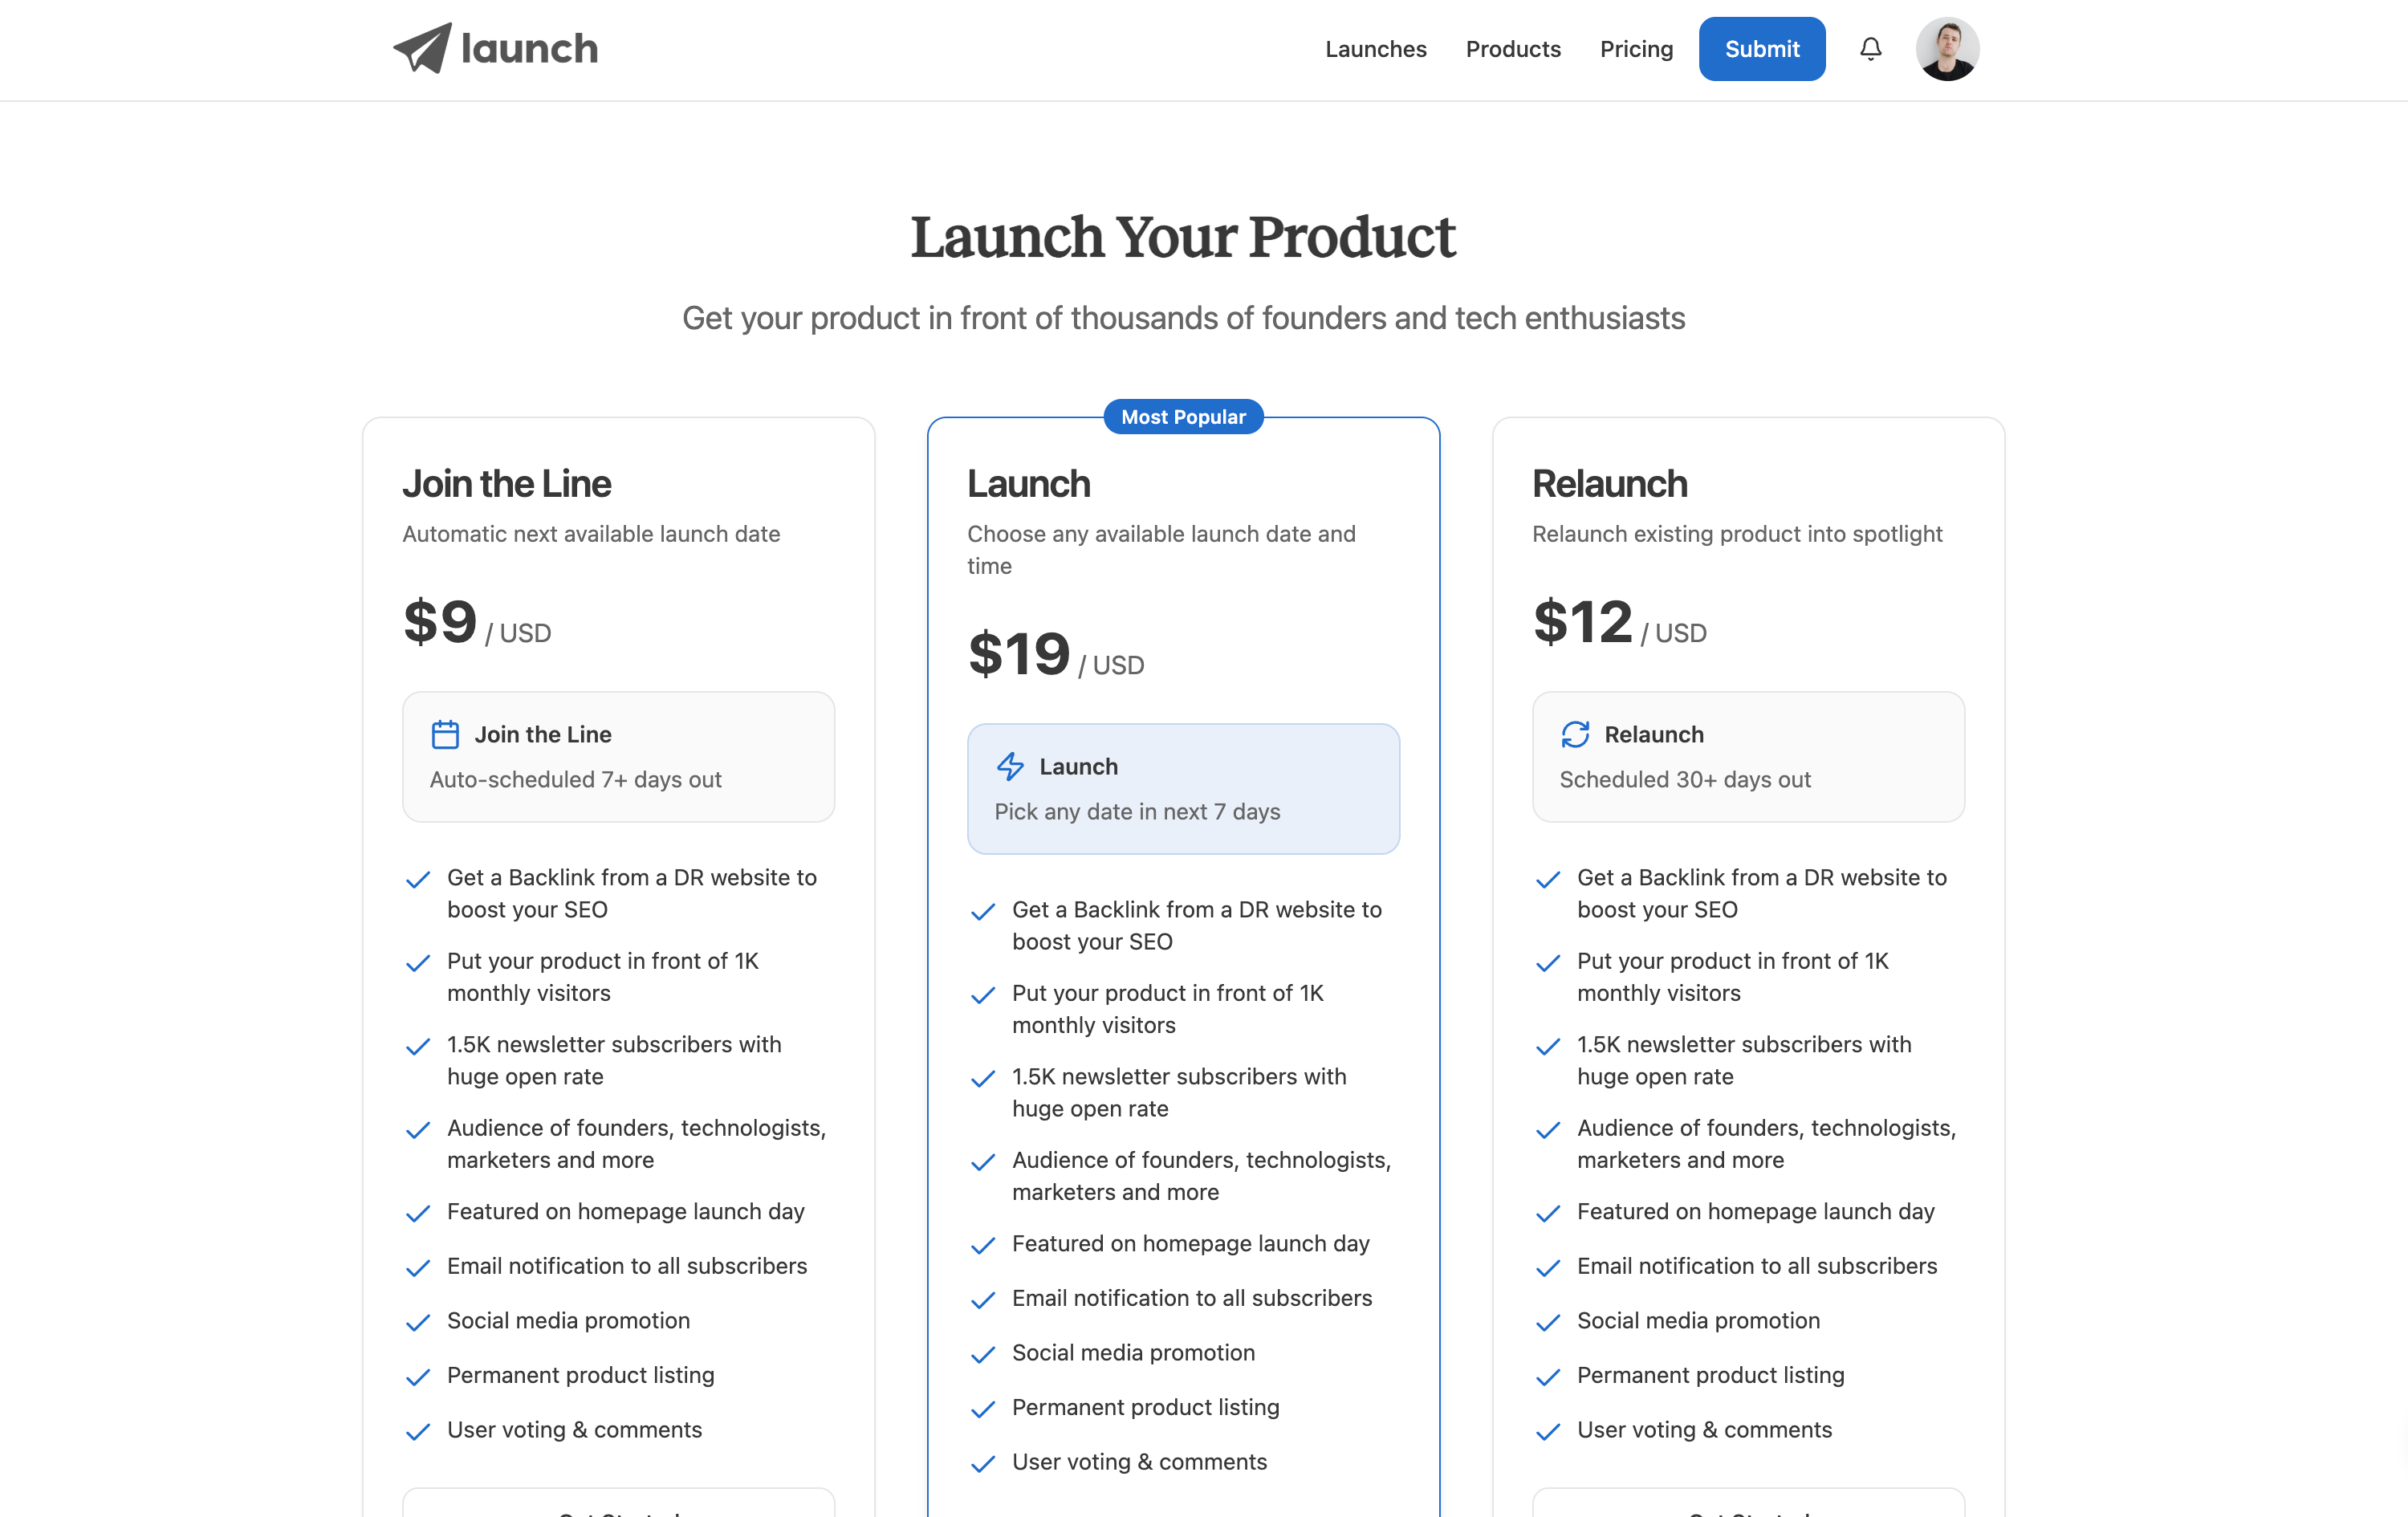This screenshot has height=1517, width=2408.
Task: Open the notifications bell
Action: [1870, 49]
